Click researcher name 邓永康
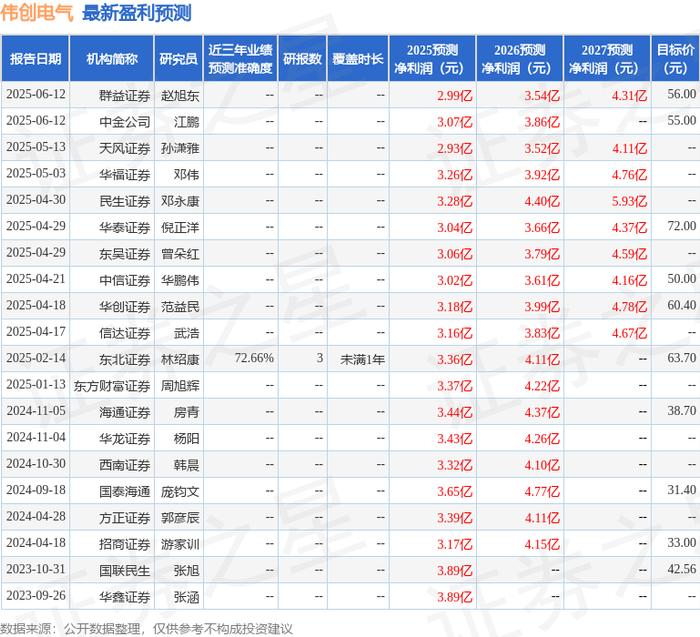 pos(180,201)
